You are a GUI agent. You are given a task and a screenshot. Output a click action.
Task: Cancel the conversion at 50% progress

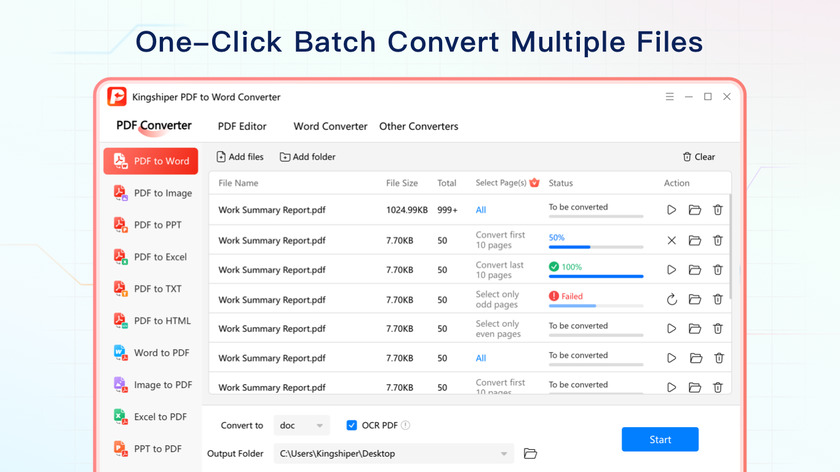click(671, 241)
